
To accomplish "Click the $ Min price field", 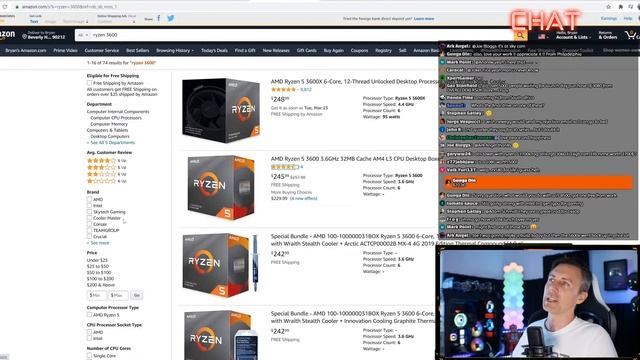I will click(96, 295).
